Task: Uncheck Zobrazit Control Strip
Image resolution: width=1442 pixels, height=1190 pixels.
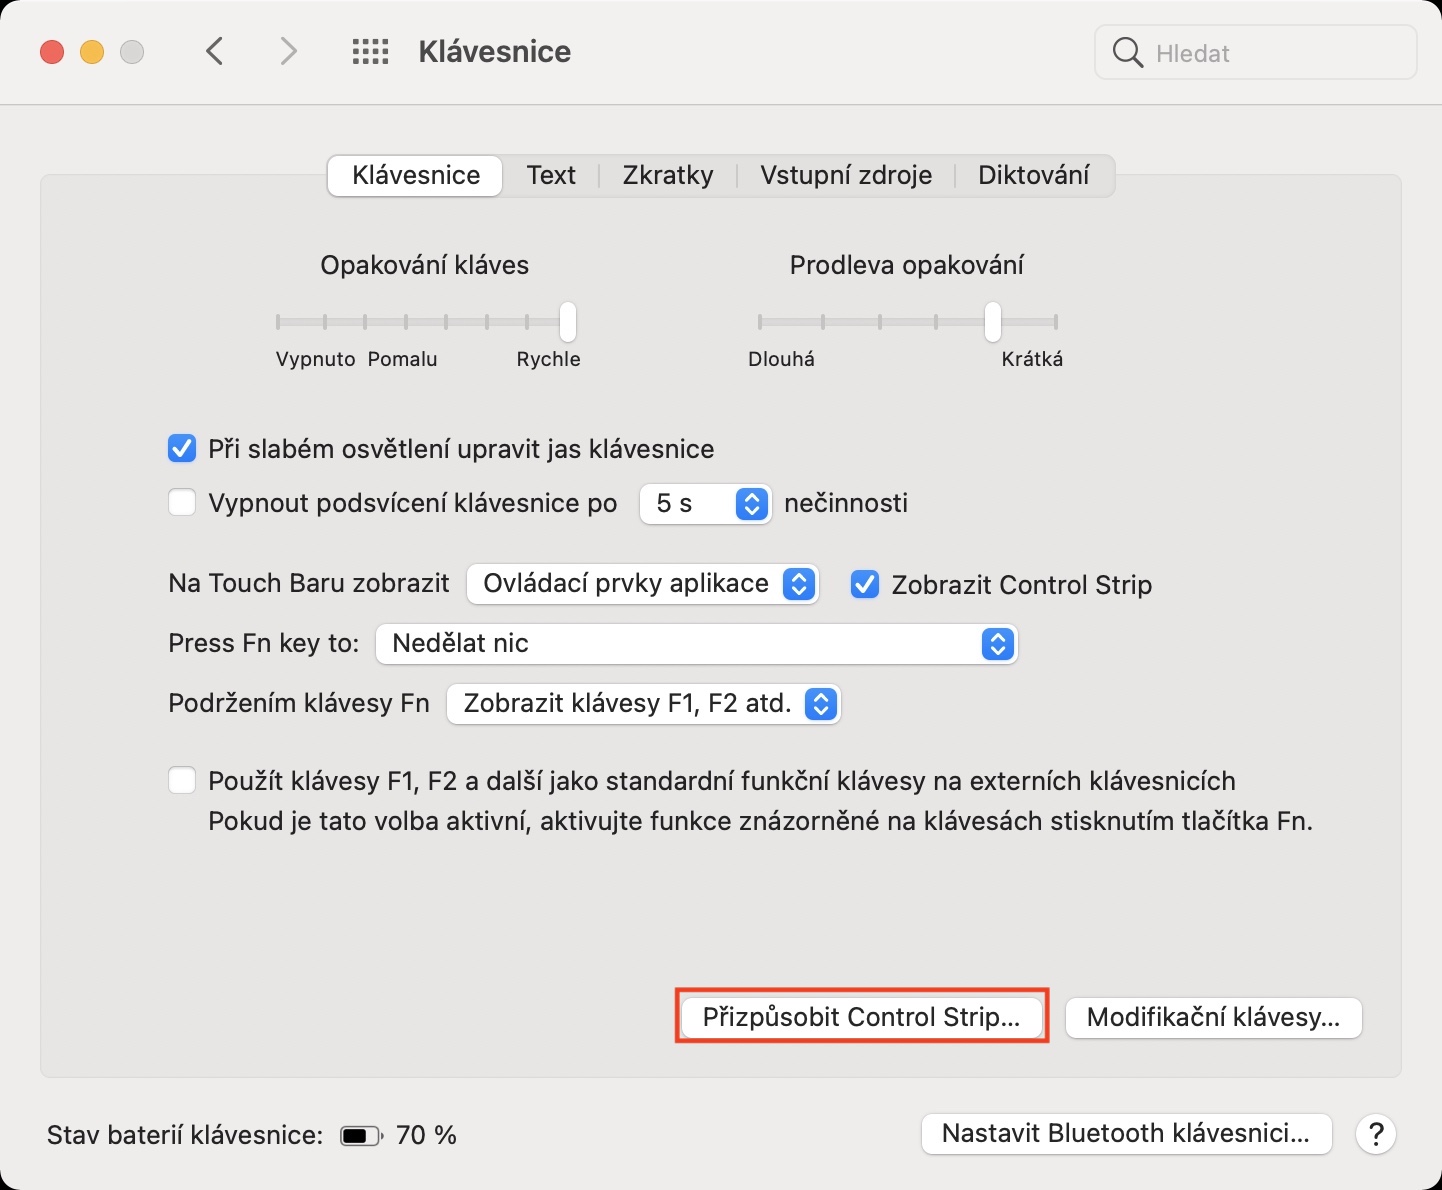Action: 865,584
